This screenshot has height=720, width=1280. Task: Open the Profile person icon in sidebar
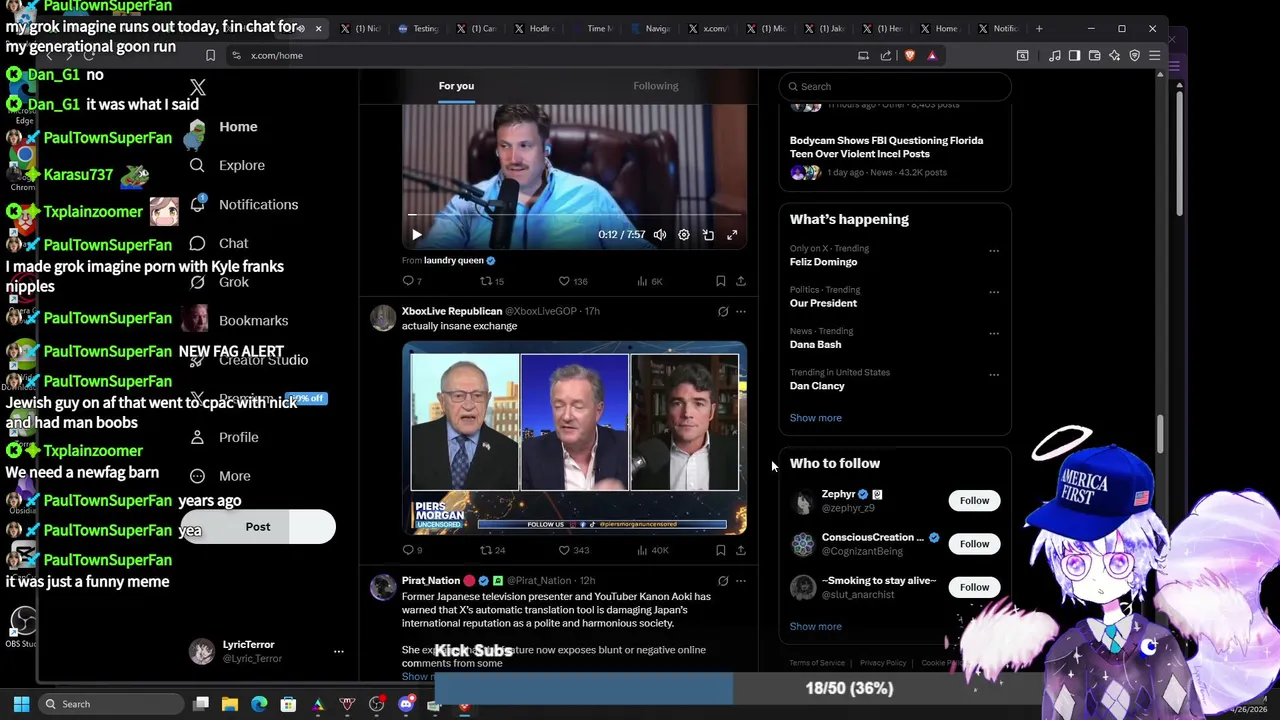197,437
